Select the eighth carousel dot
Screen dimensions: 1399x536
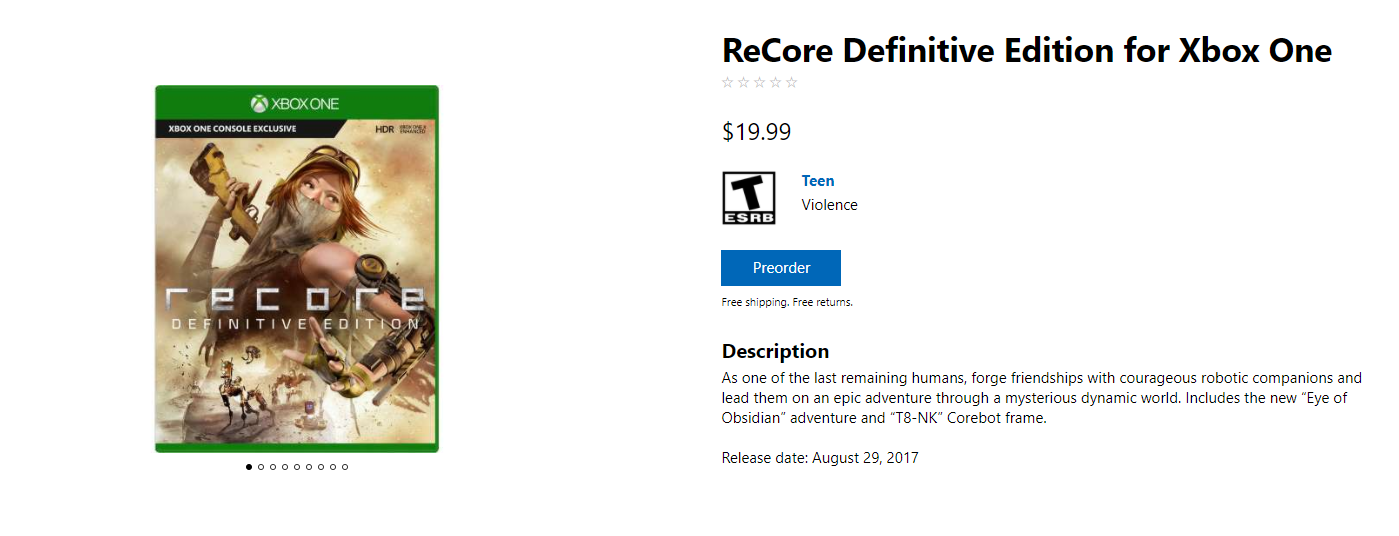click(x=333, y=467)
